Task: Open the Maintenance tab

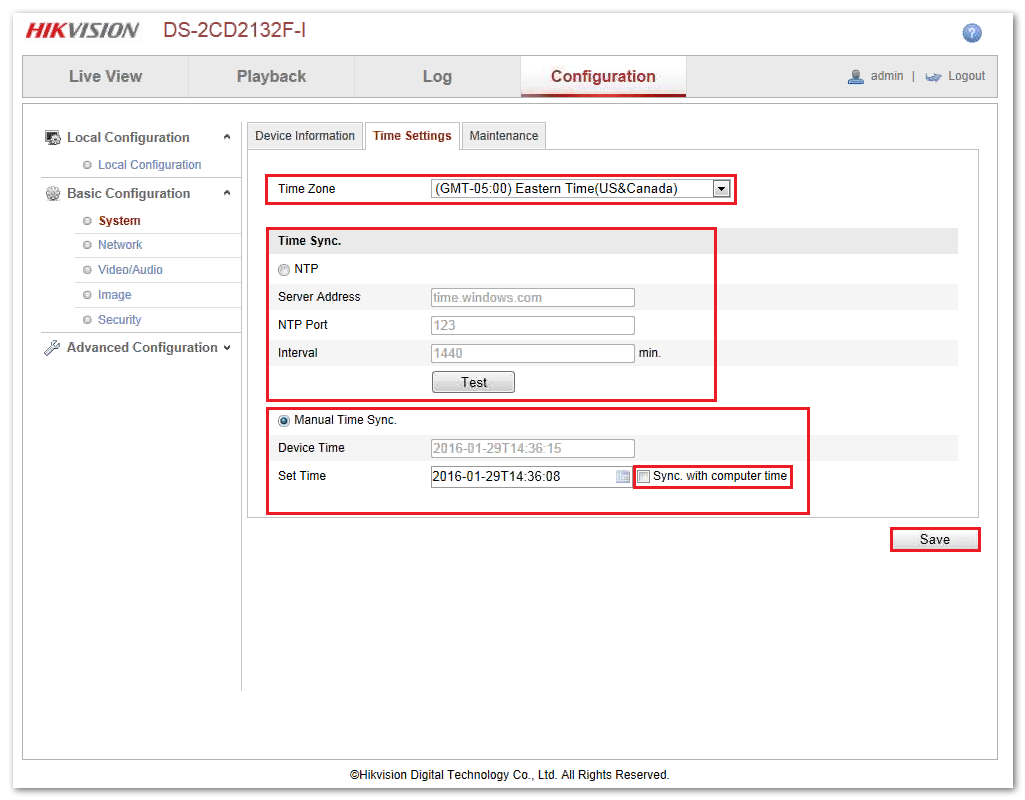Action: pyautogui.click(x=504, y=136)
